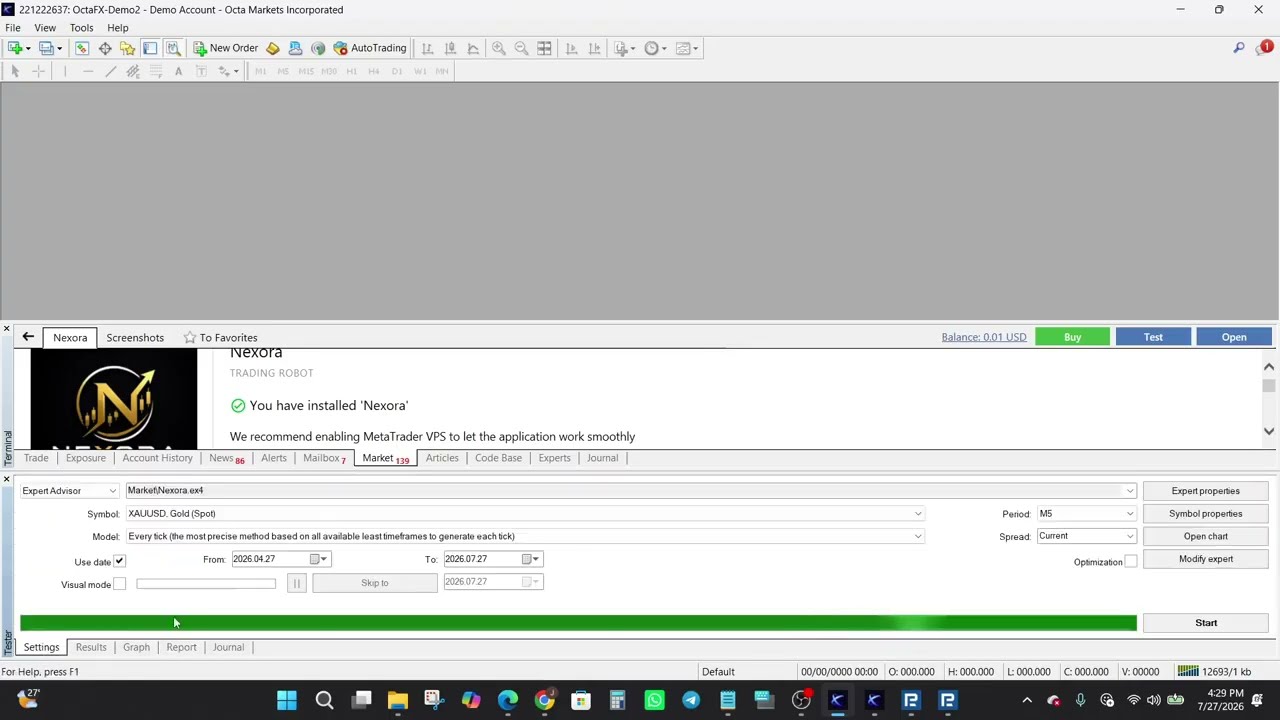This screenshot has width=1280, height=720.
Task: Select the line chart icon
Action: (473, 48)
